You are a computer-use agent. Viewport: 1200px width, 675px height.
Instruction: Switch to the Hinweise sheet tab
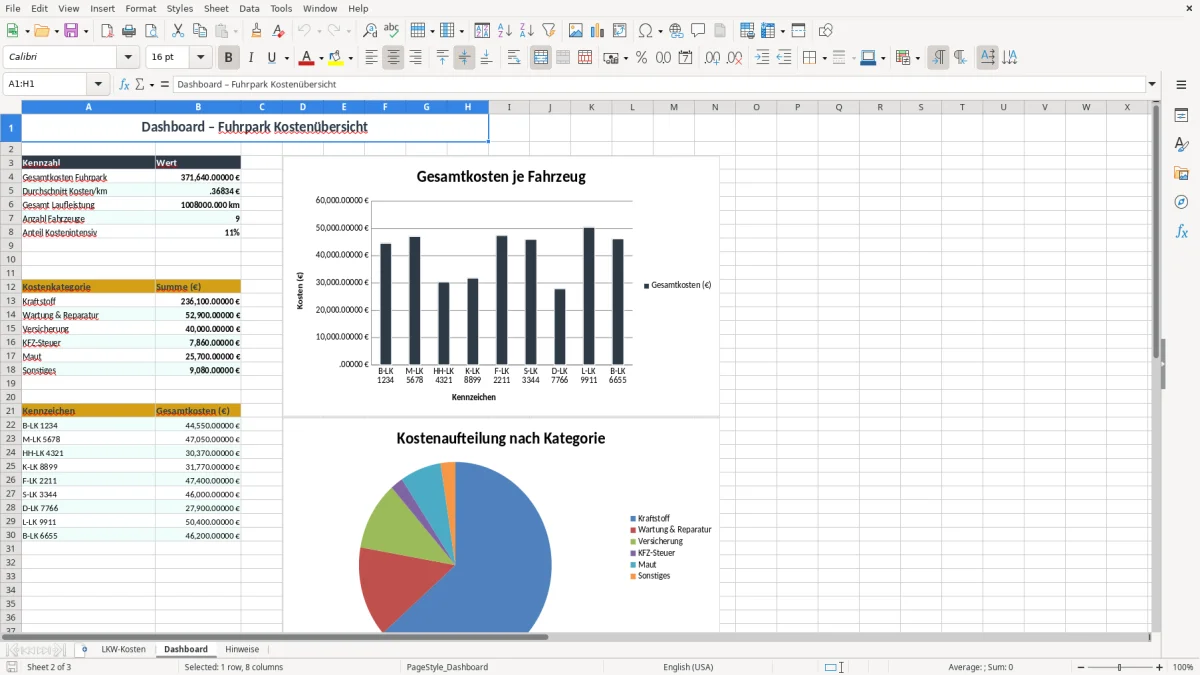tap(242, 649)
